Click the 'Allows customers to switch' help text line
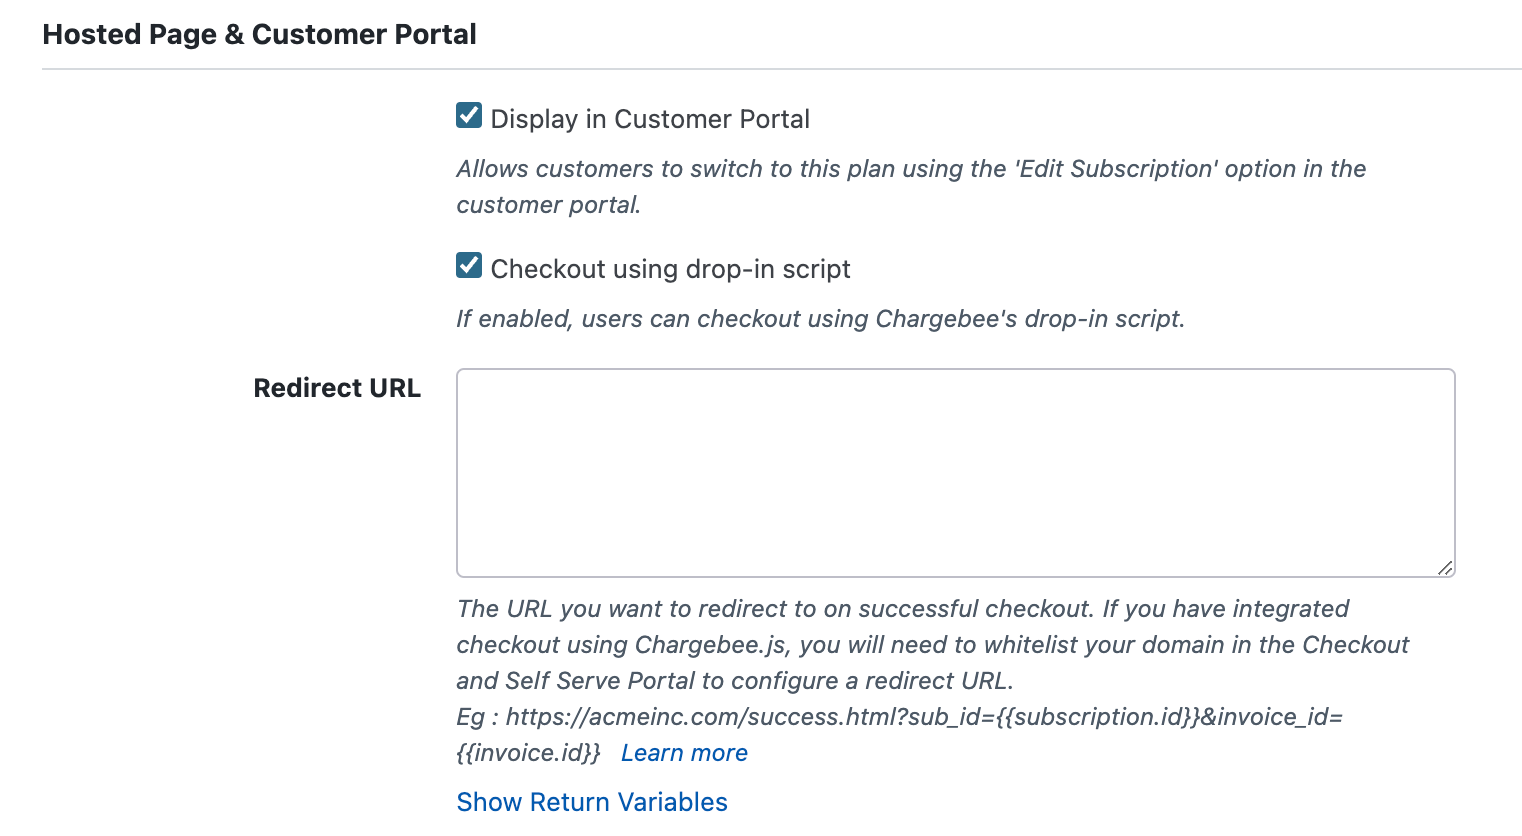The height and width of the screenshot is (836, 1522). click(910, 169)
